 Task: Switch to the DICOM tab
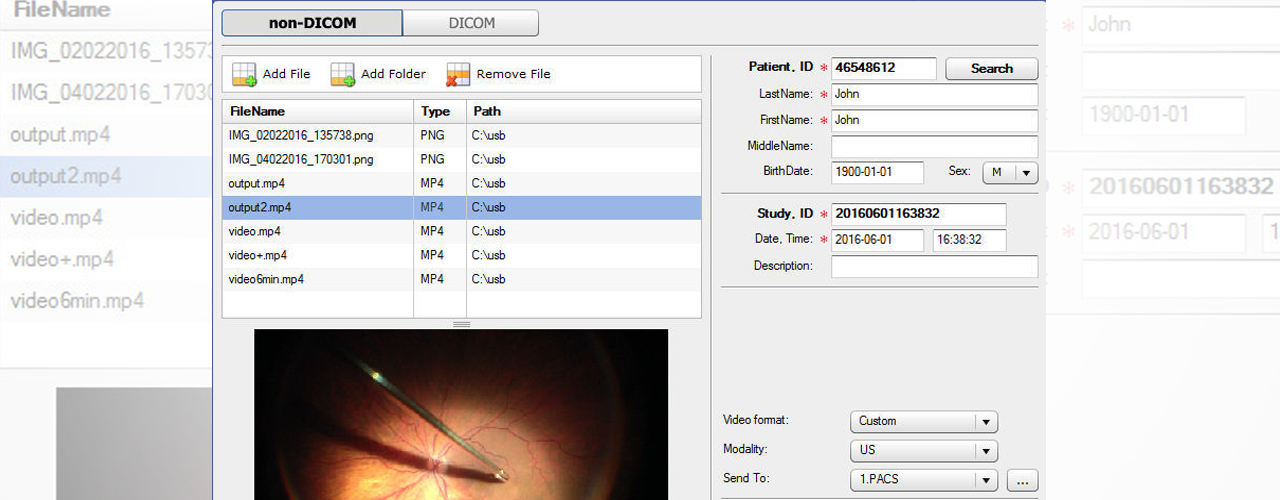point(471,23)
